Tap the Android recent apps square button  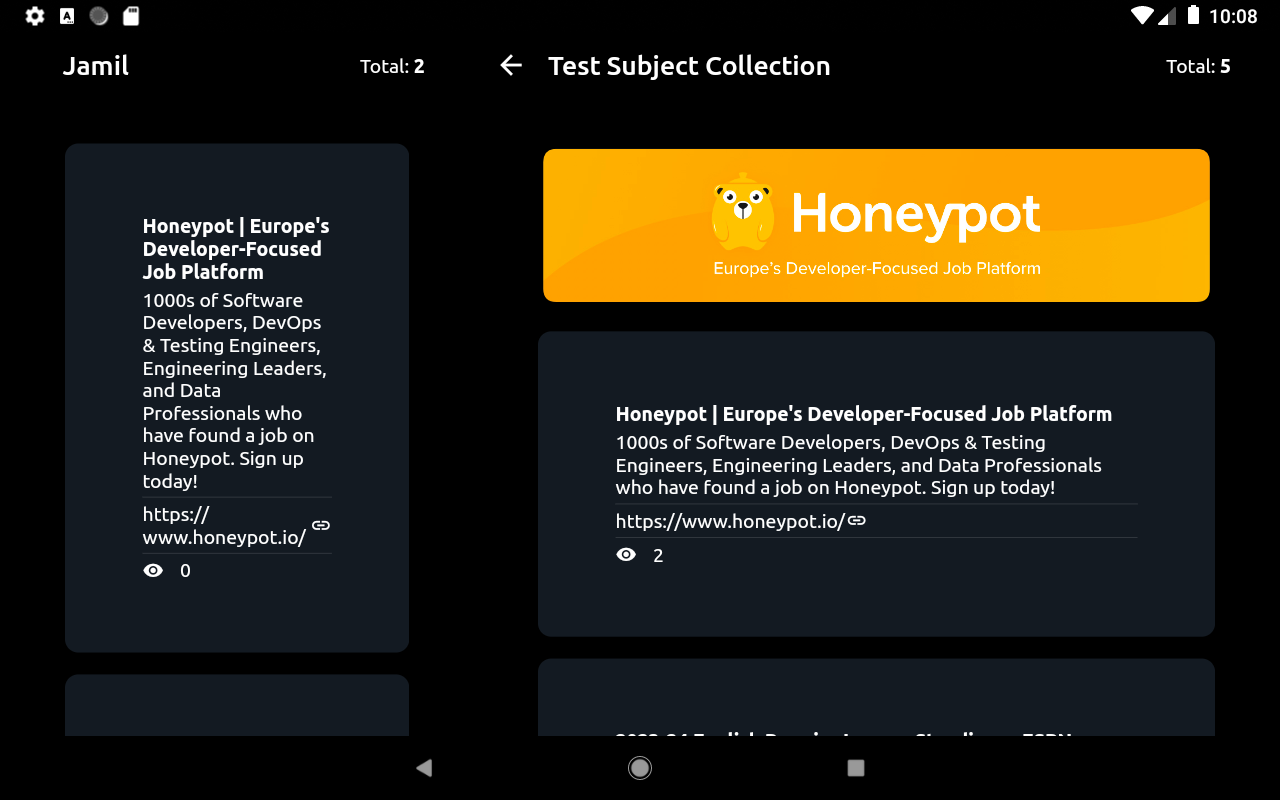tap(856, 768)
